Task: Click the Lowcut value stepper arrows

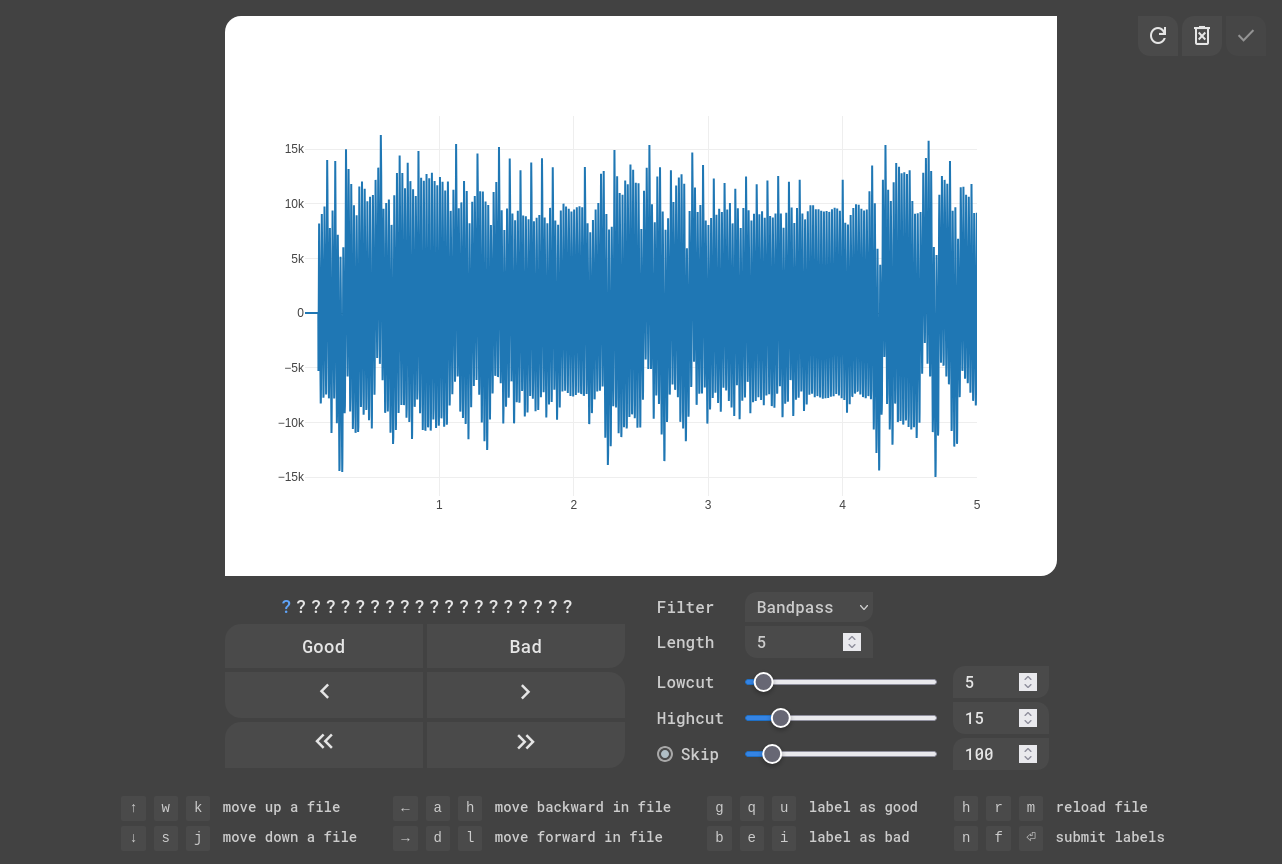Action: pyautogui.click(x=1027, y=682)
